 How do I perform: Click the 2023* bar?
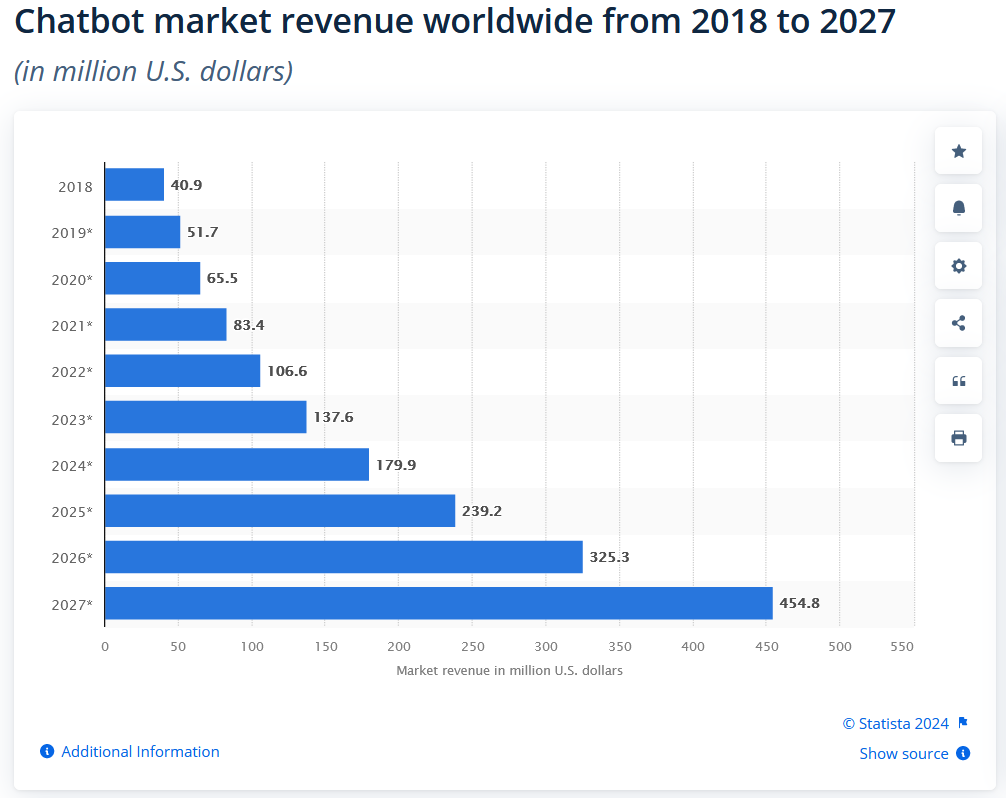tap(206, 417)
